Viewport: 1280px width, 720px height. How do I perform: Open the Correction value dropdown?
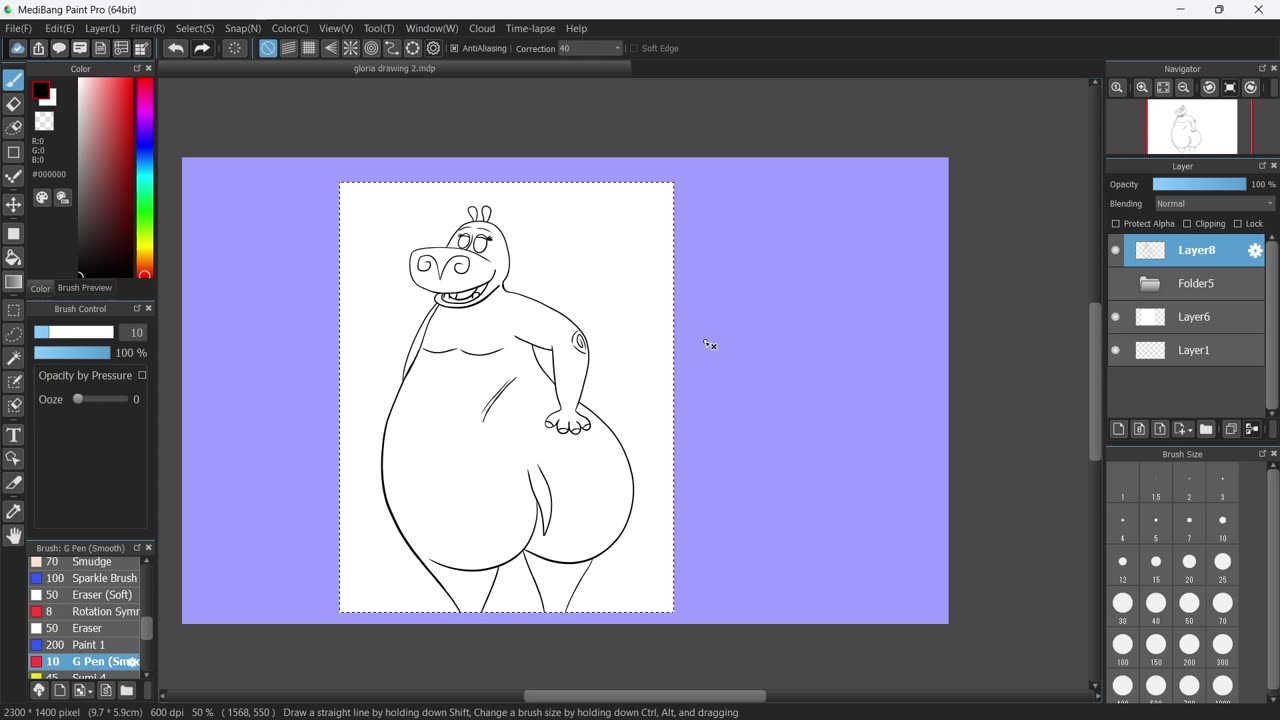click(x=590, y=48)
